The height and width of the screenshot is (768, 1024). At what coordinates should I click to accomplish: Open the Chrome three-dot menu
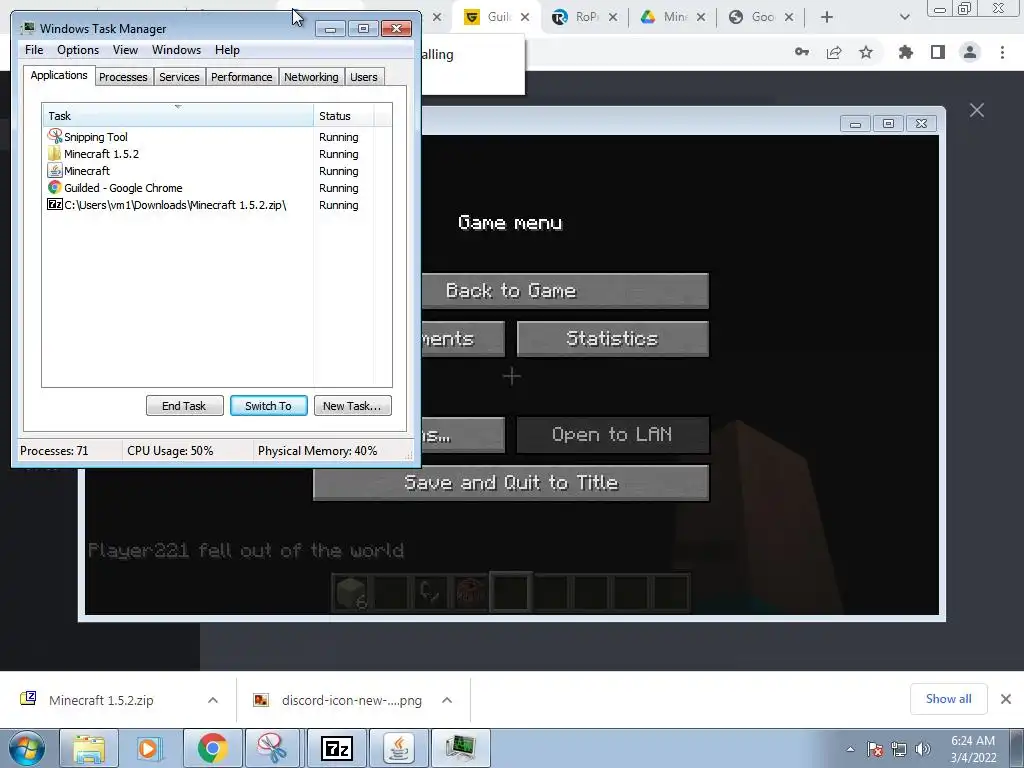[1002, 52]
